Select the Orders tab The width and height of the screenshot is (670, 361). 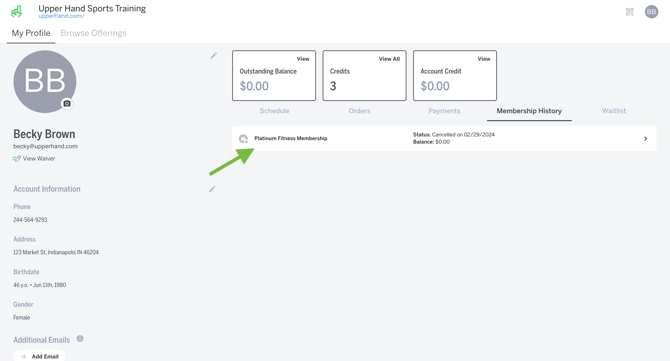pos(359,111)
